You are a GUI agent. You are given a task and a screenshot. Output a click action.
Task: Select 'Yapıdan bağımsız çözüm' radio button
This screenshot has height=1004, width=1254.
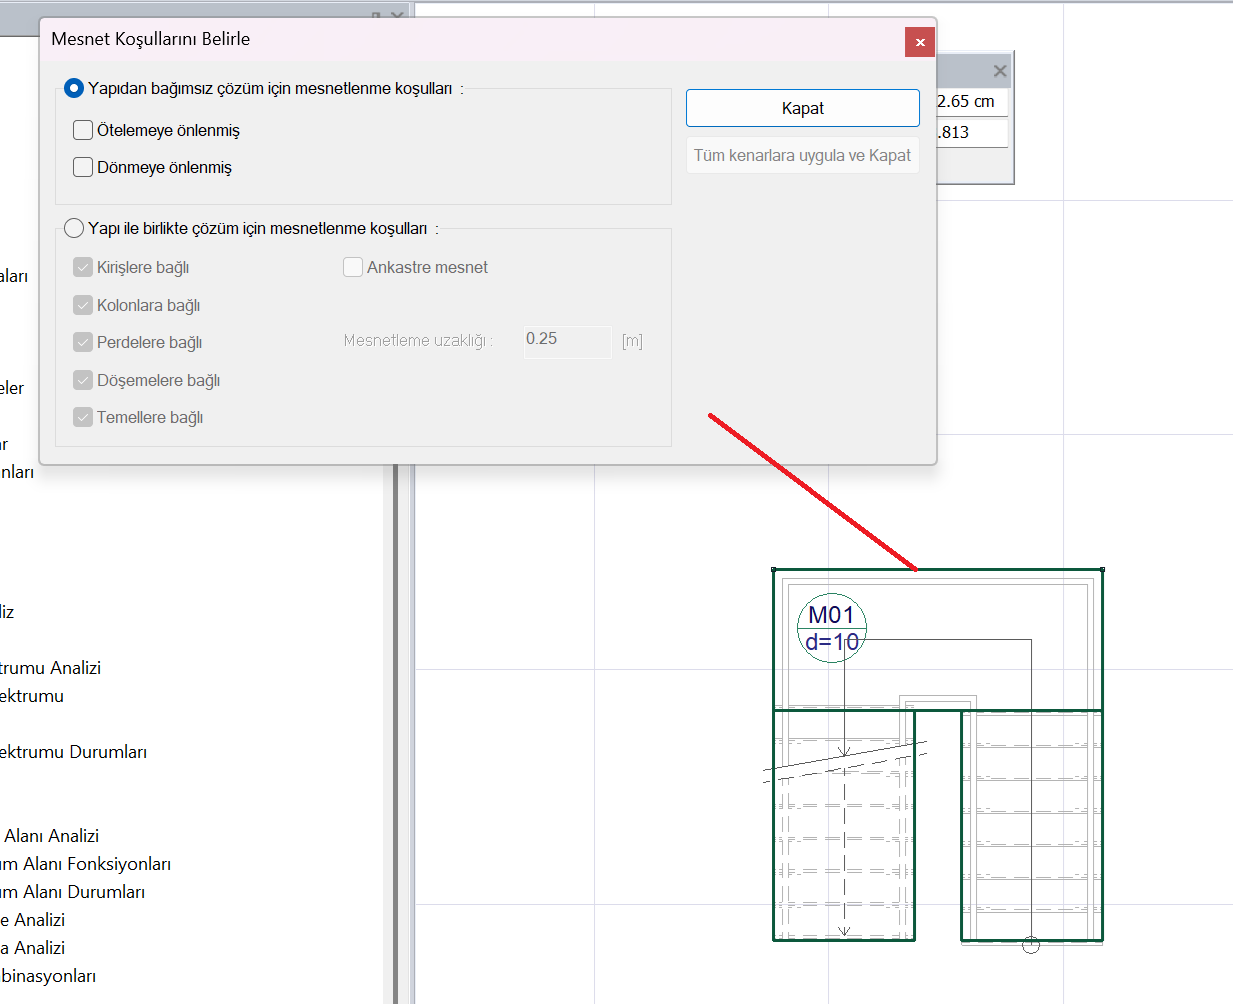[74, 88]
